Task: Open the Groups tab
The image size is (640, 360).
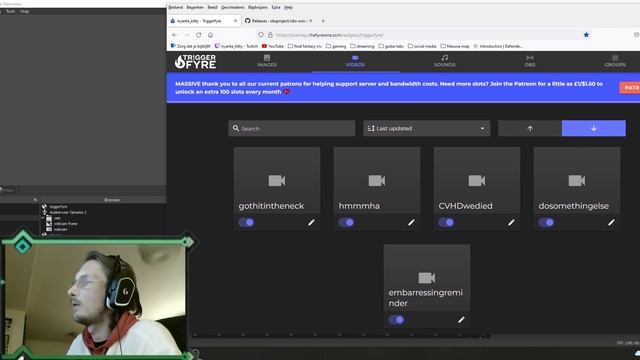Action: click(x=615, y=61)
